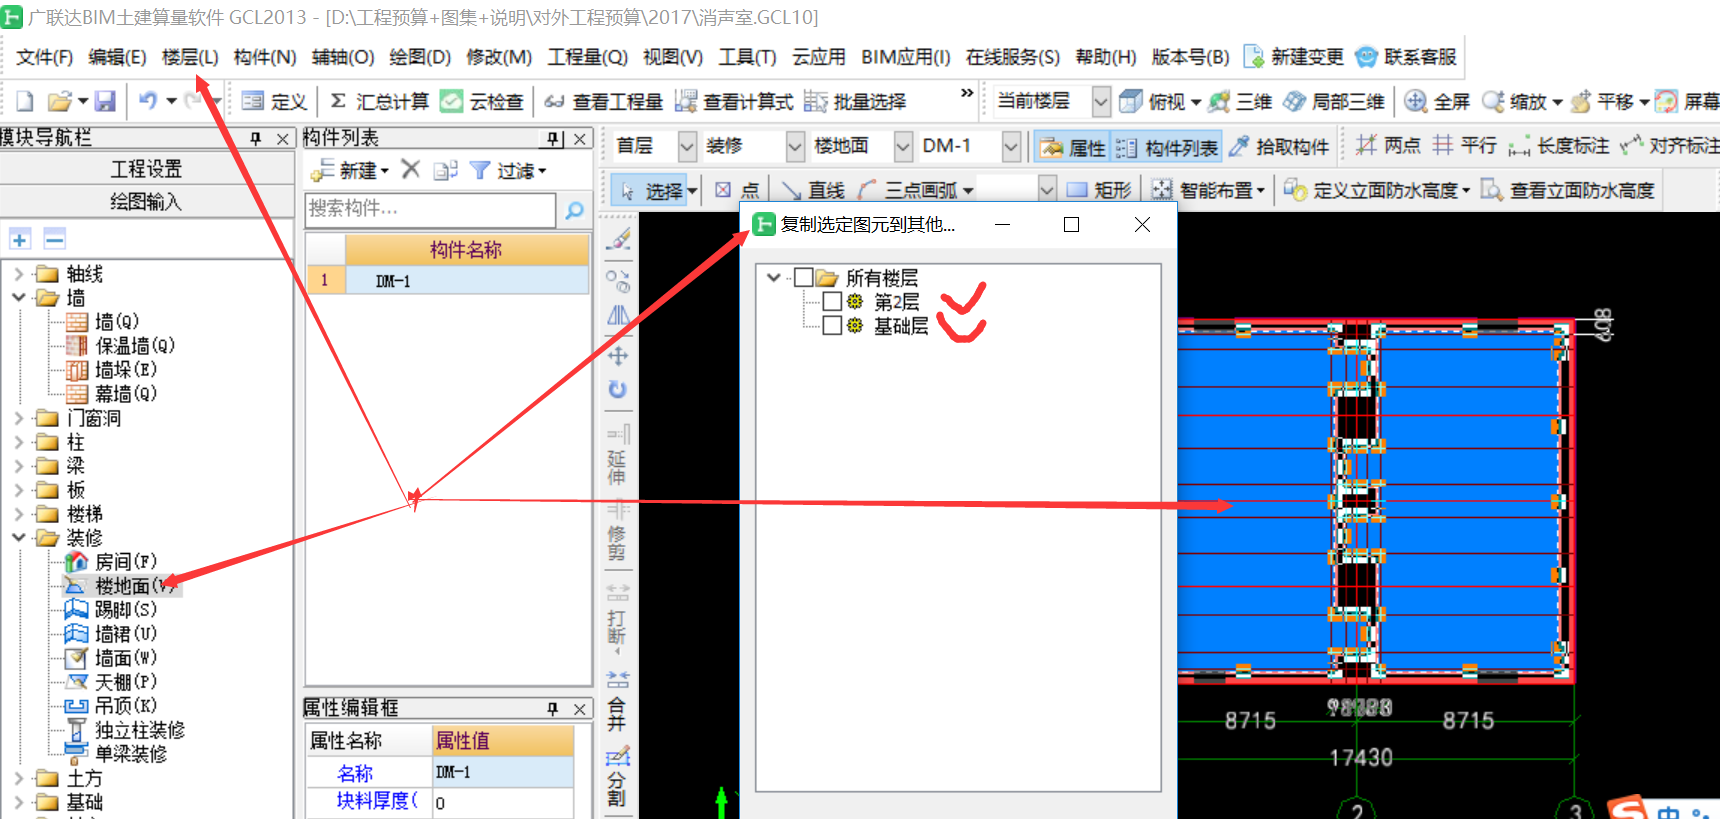The image size is (1720, 819).
Task: Open the DM-1 component dropdown
Action: point(1011,146)
